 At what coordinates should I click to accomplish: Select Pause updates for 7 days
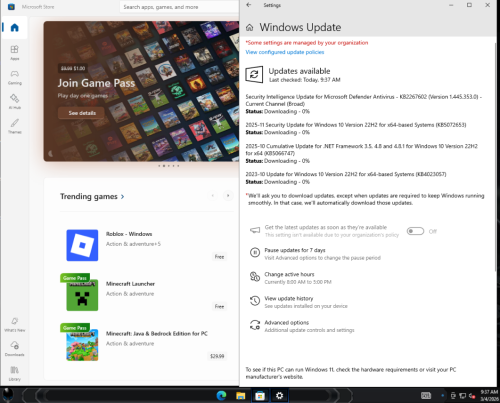click(x=315, y=254)
